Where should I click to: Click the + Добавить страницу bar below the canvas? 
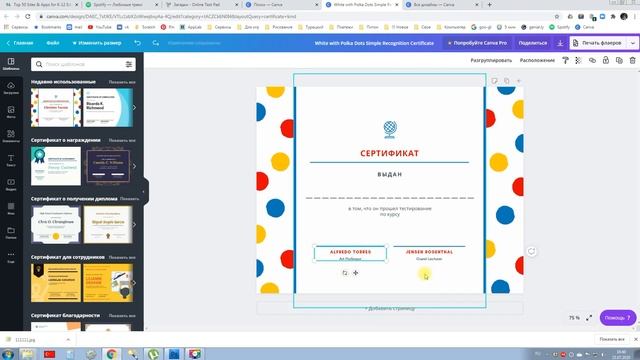click(390, 309)
